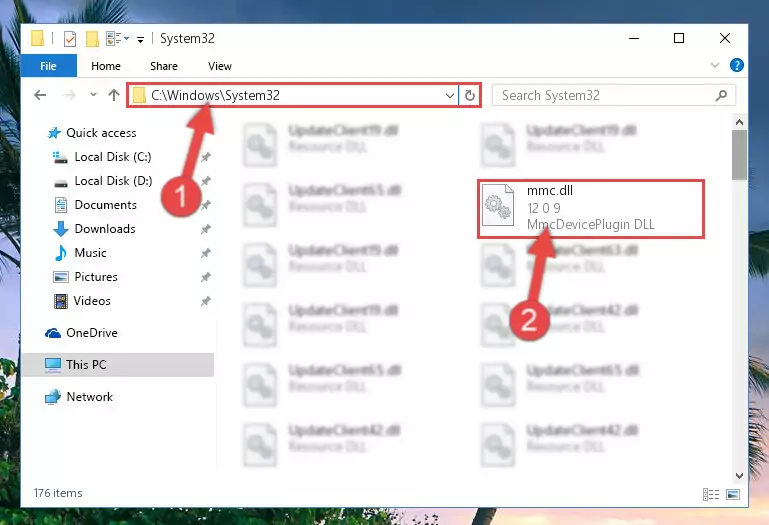This screenshot has height=525, width=769.
Task: Select Network in navigation pane
Action: [90, 397]
